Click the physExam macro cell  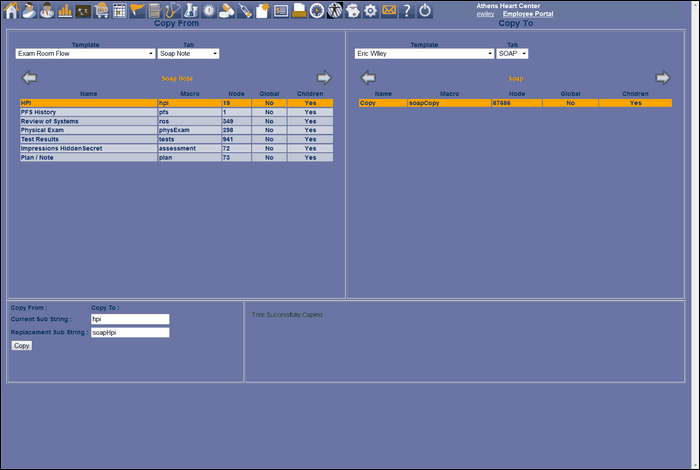[189, 130]
